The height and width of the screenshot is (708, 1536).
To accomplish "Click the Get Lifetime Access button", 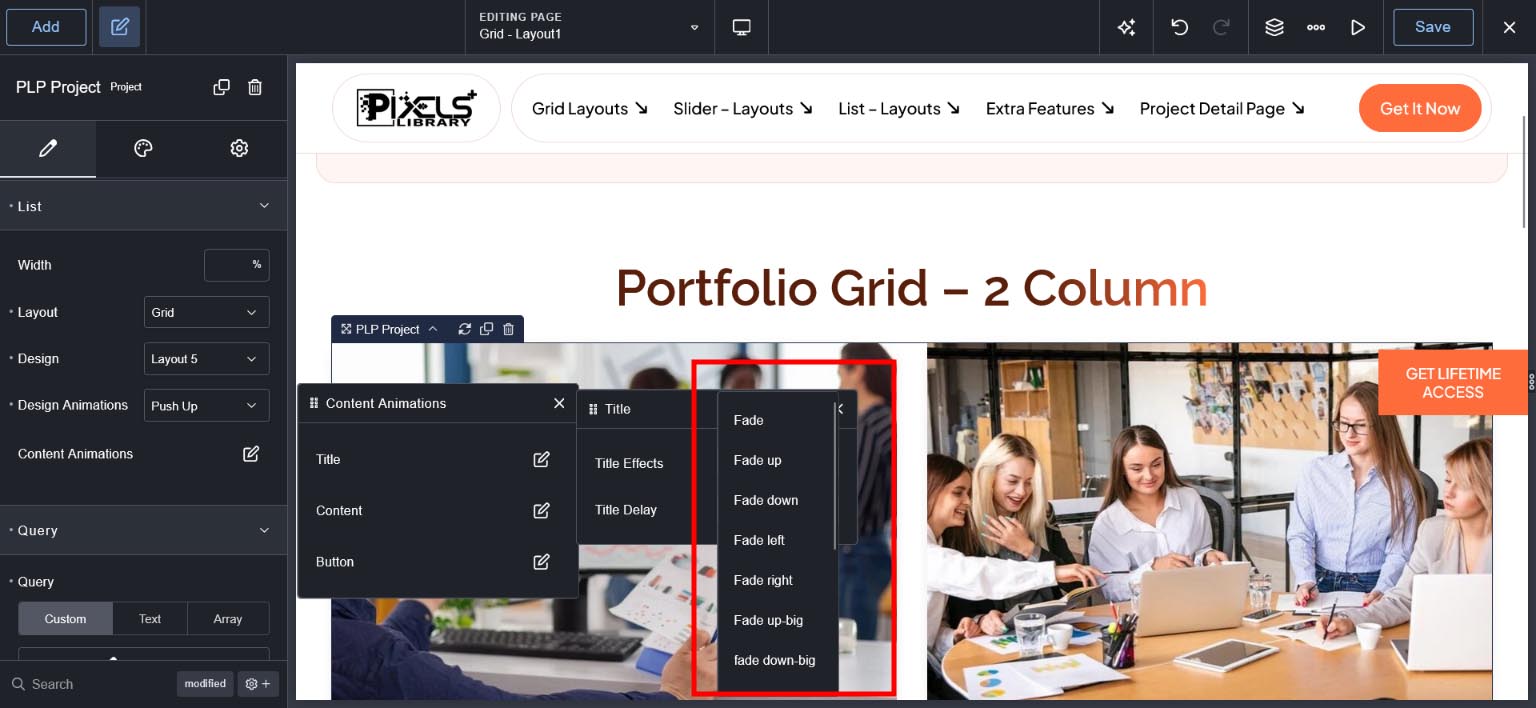I will pyautogui.click(x=1453, y=383).
